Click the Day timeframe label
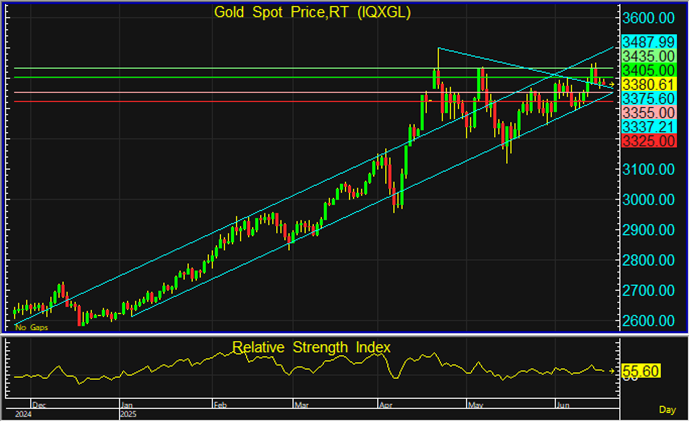The width and height of the screenshot is (690, 422). click(x=667, y=410)
